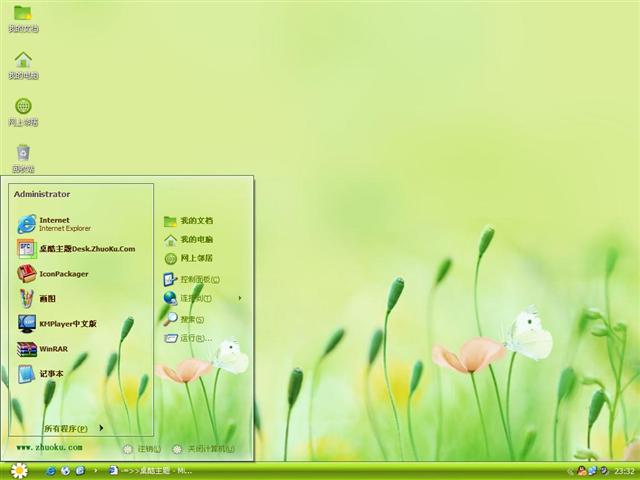Click 我的电脑 house icon in Start menu

170,240
